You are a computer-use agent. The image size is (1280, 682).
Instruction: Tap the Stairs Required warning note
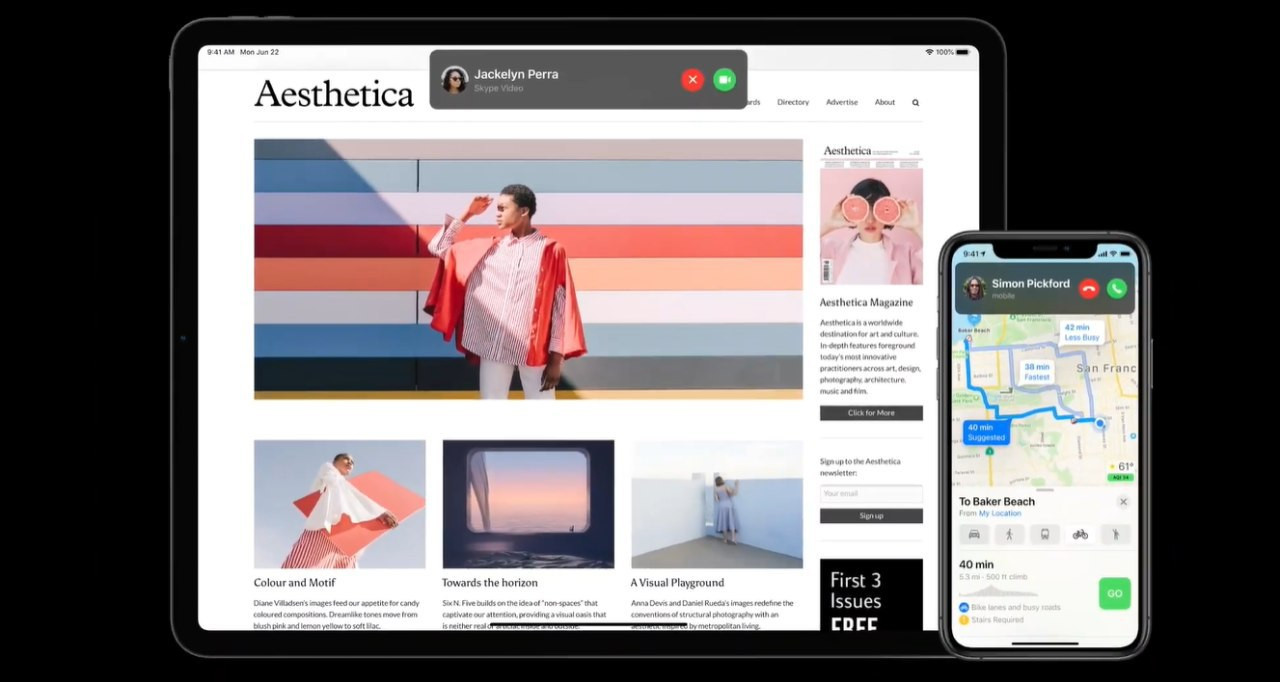tap(991, 620)
